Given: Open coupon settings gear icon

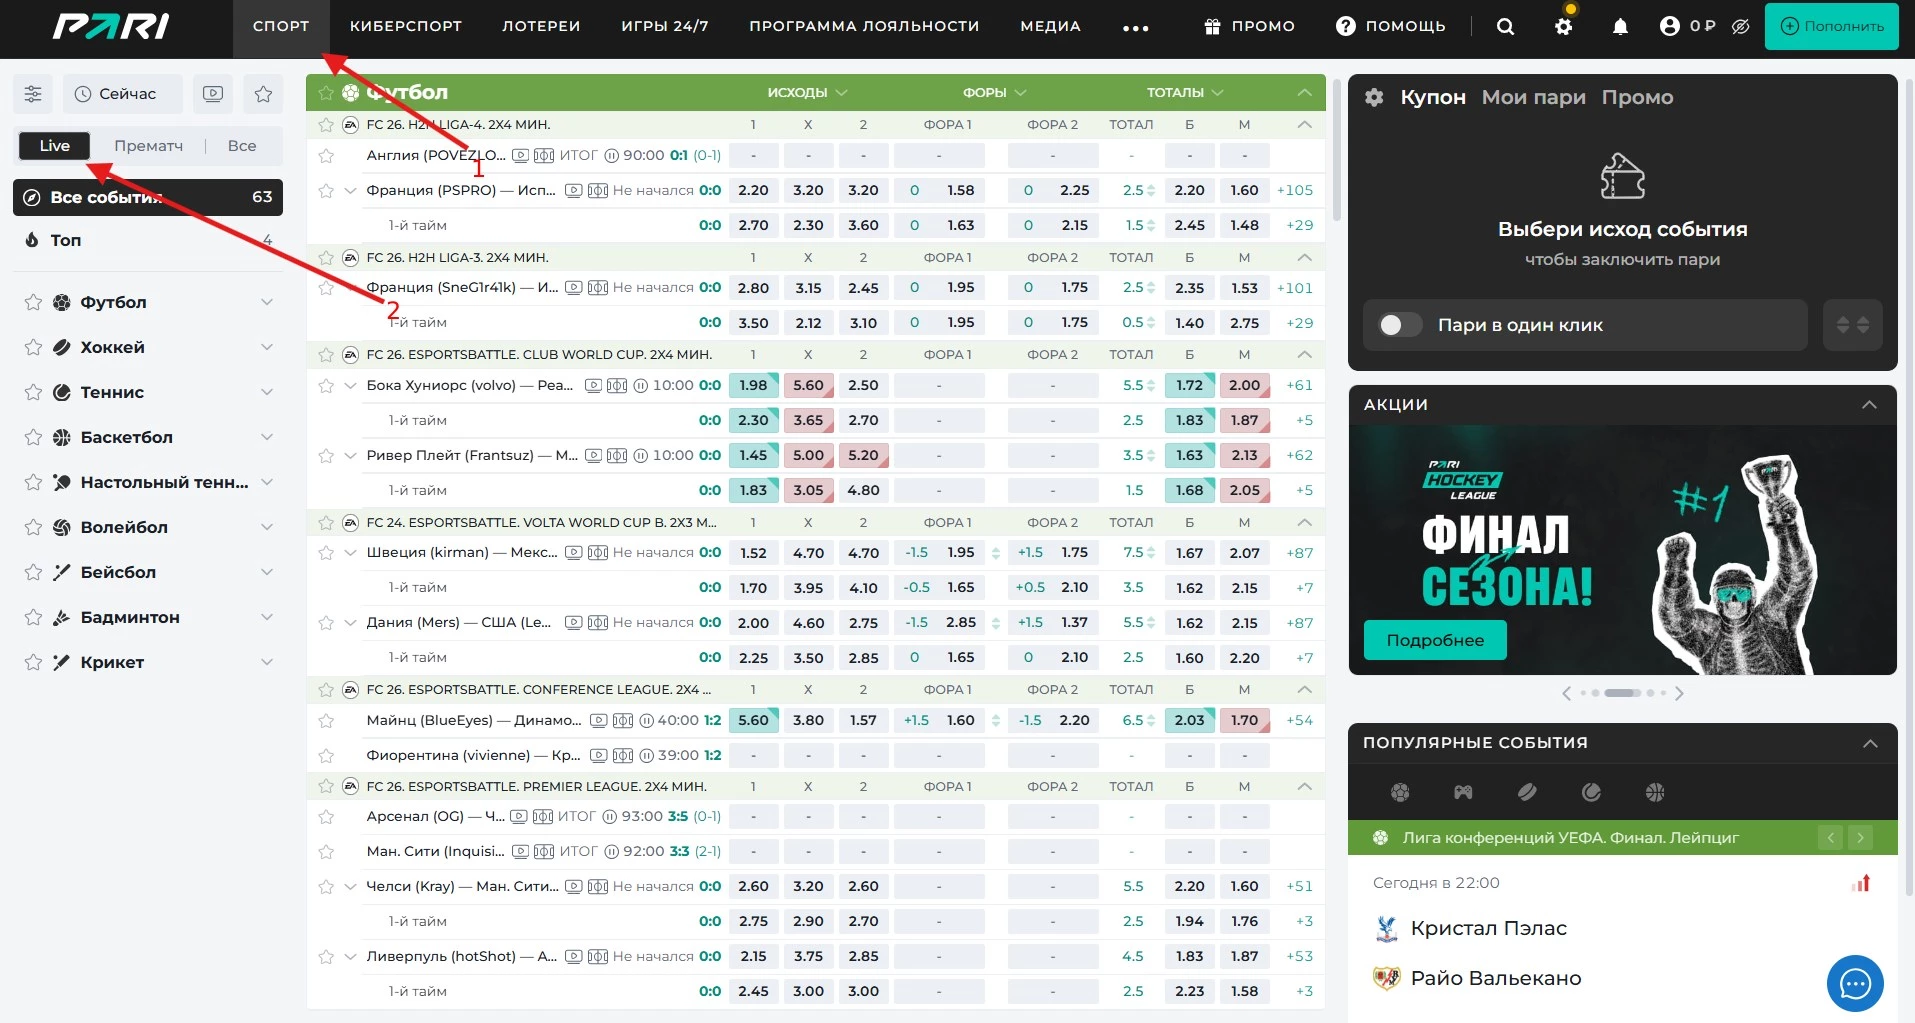Looking at the screenshot, I should [1375, 97].
